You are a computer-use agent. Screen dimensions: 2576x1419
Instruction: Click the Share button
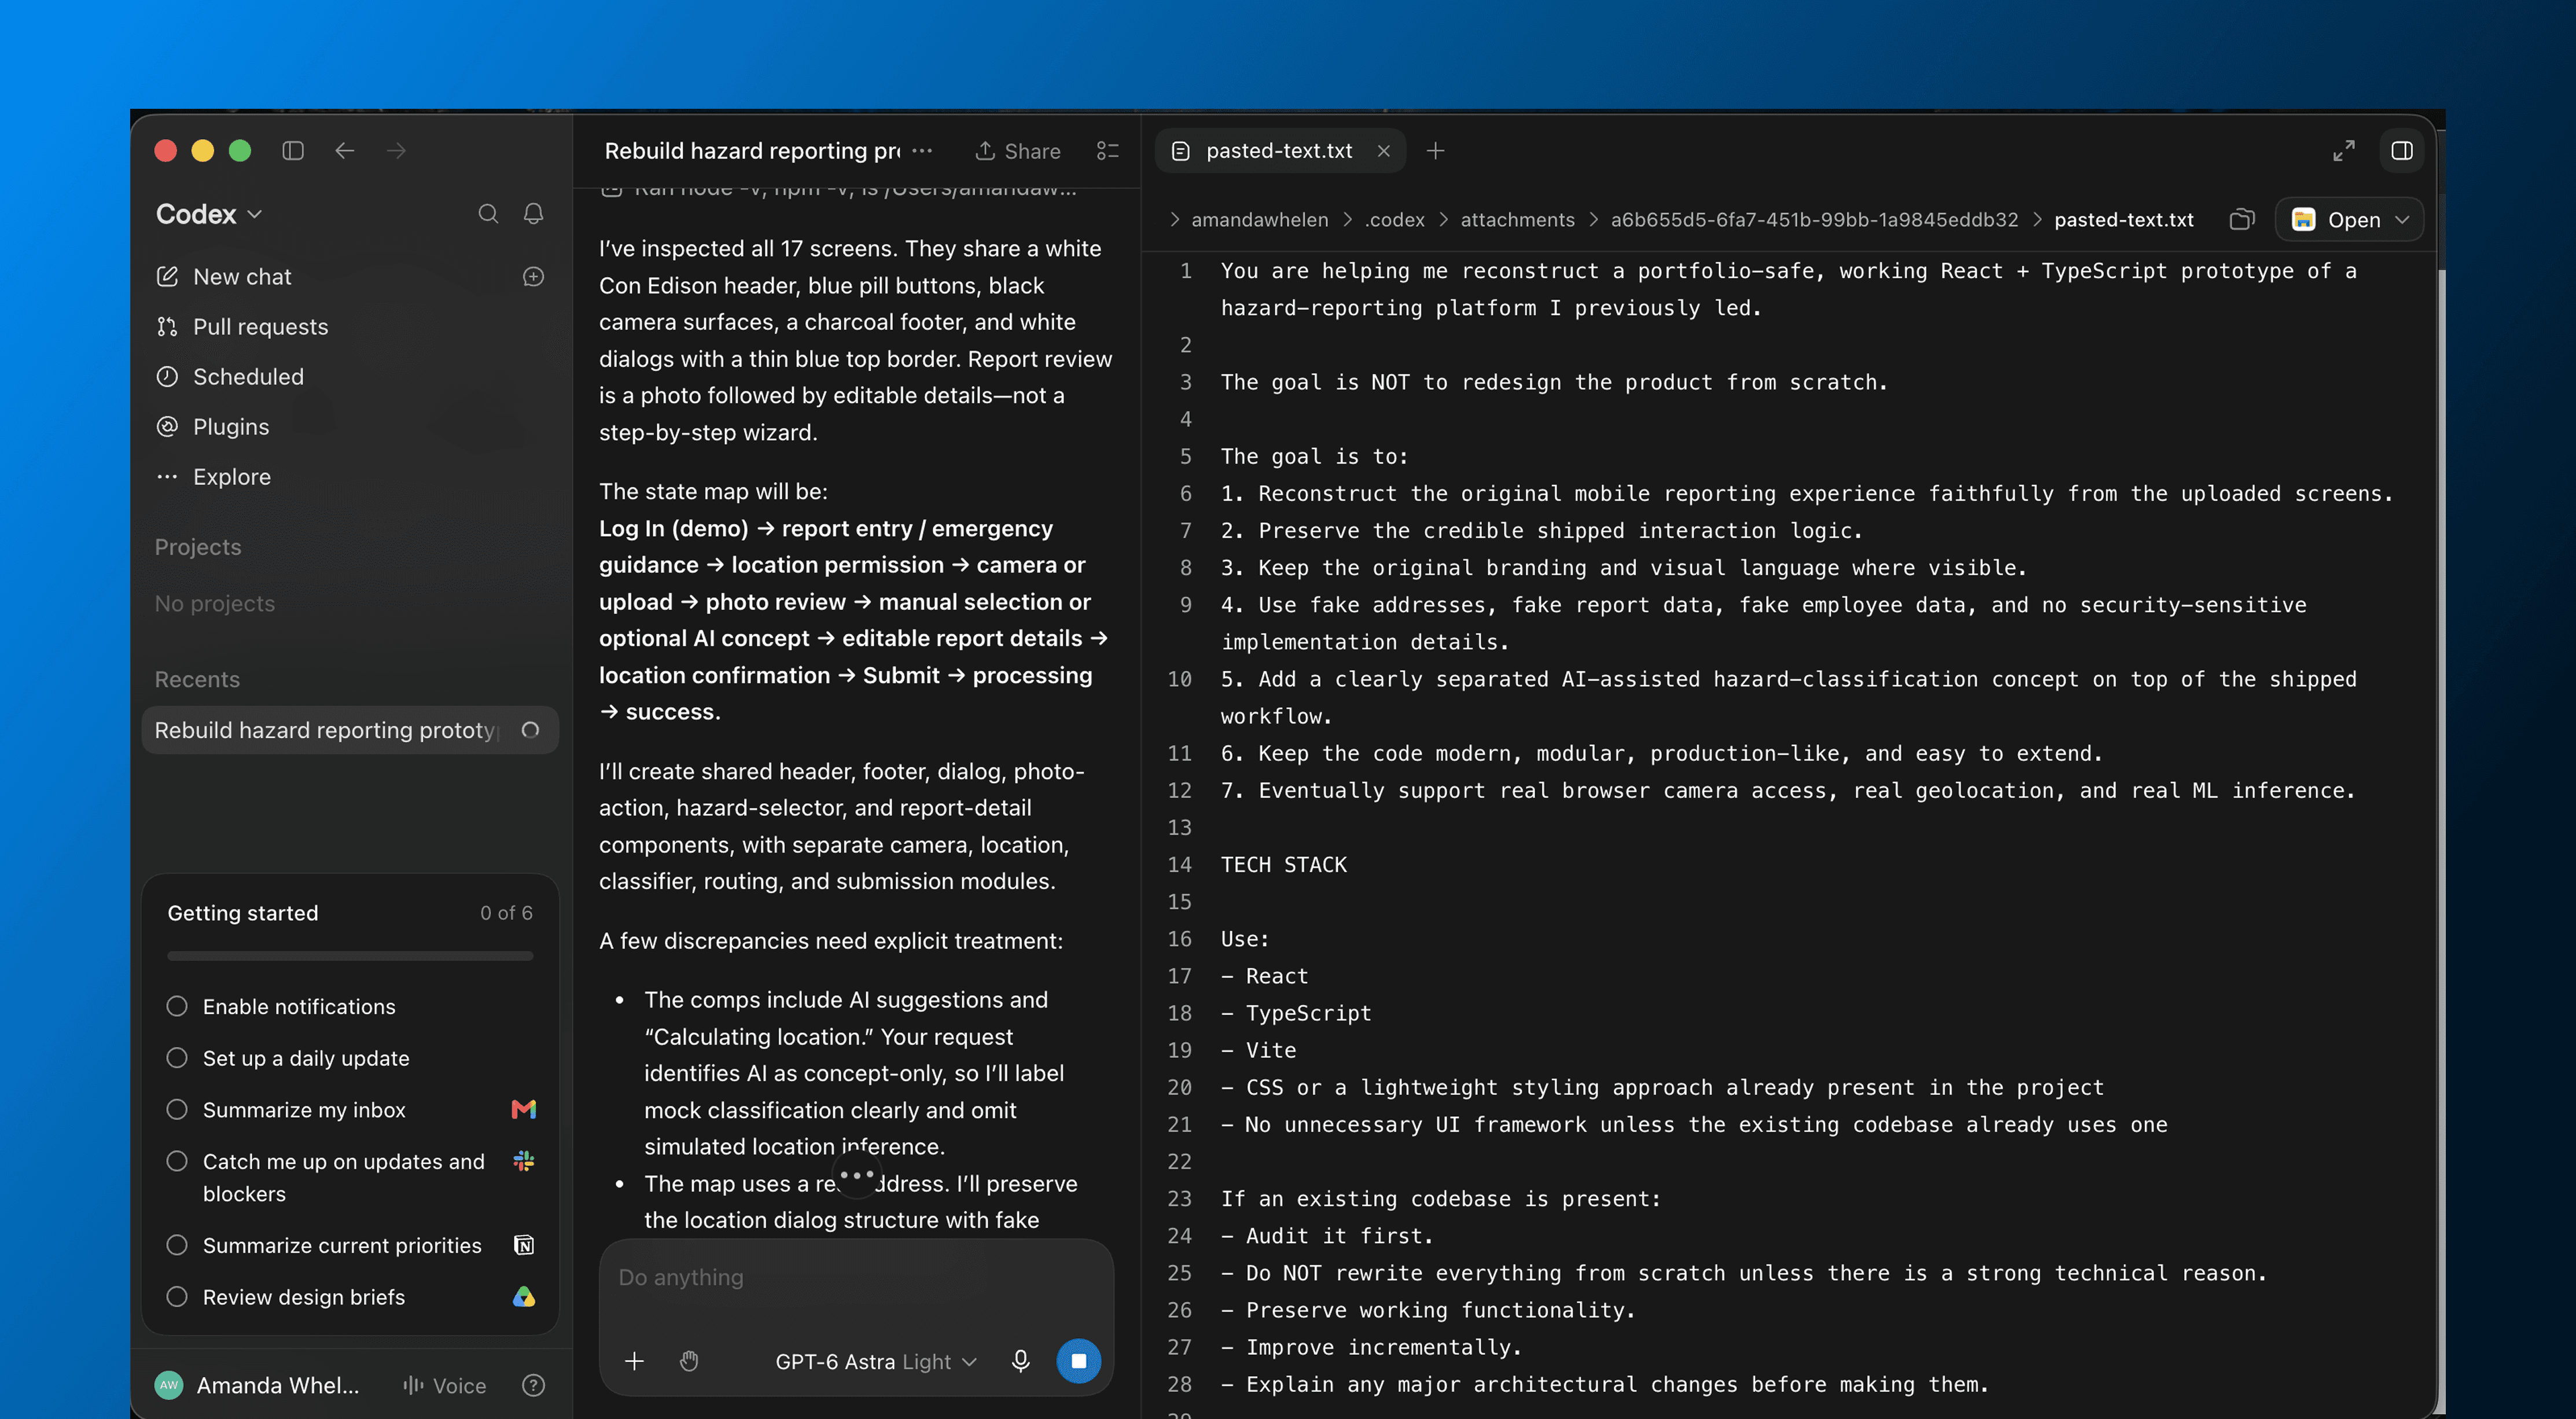click(1018, 151)
